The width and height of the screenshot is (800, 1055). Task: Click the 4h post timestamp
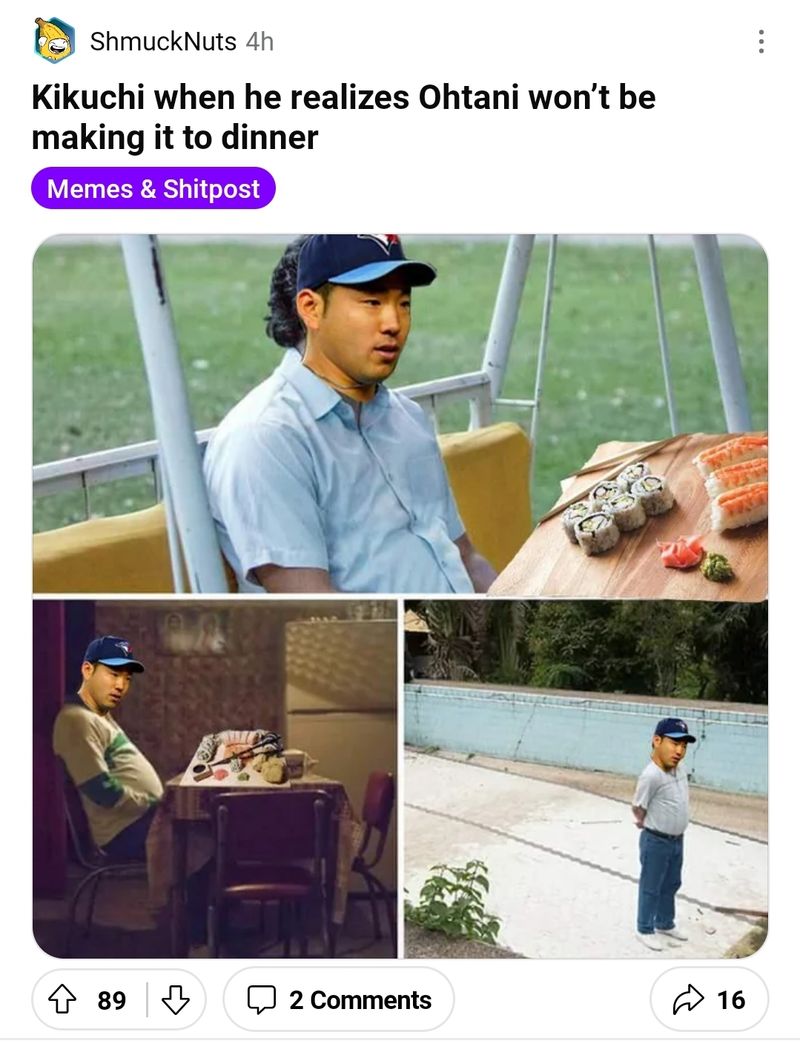[260, 42]
